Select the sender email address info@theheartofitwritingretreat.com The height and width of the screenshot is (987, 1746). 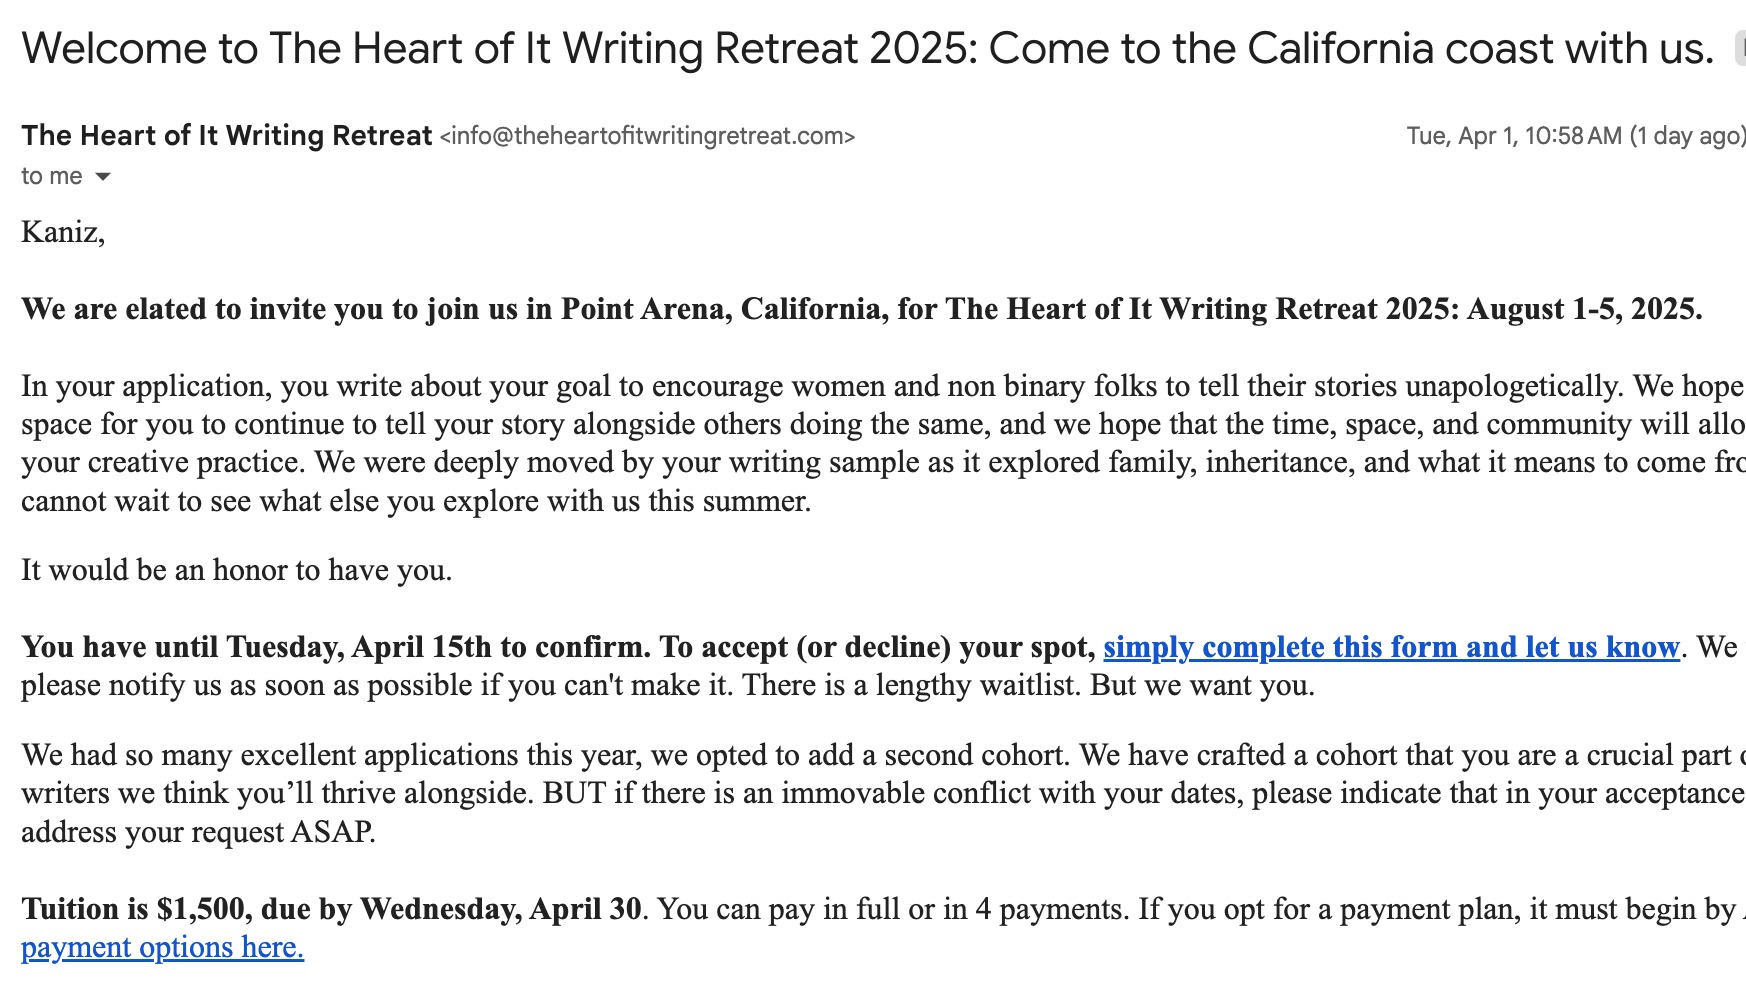[647, 136]
